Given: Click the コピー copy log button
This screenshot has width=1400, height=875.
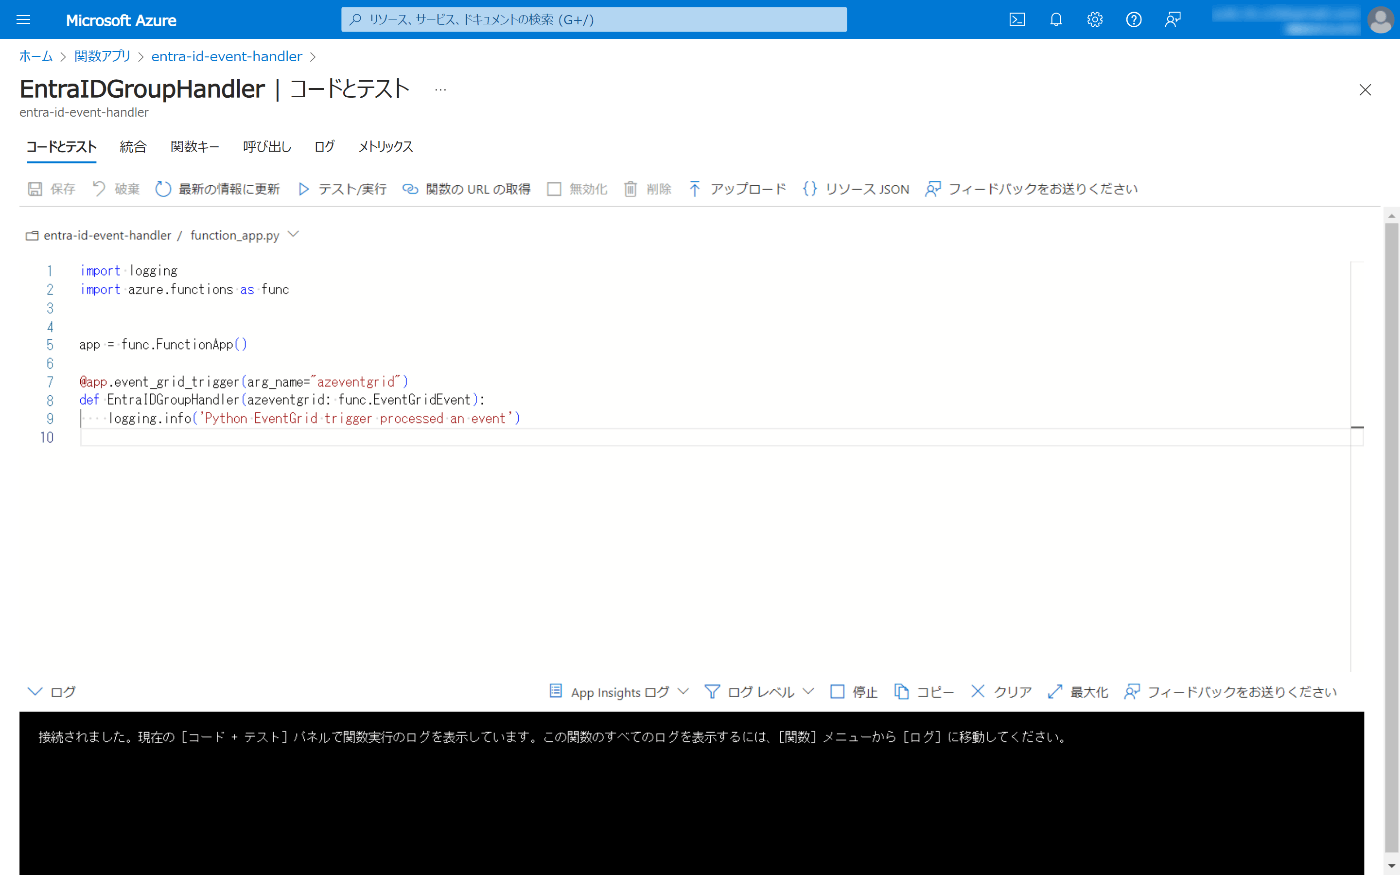Looking at the screenshot, I should [924, 692].
